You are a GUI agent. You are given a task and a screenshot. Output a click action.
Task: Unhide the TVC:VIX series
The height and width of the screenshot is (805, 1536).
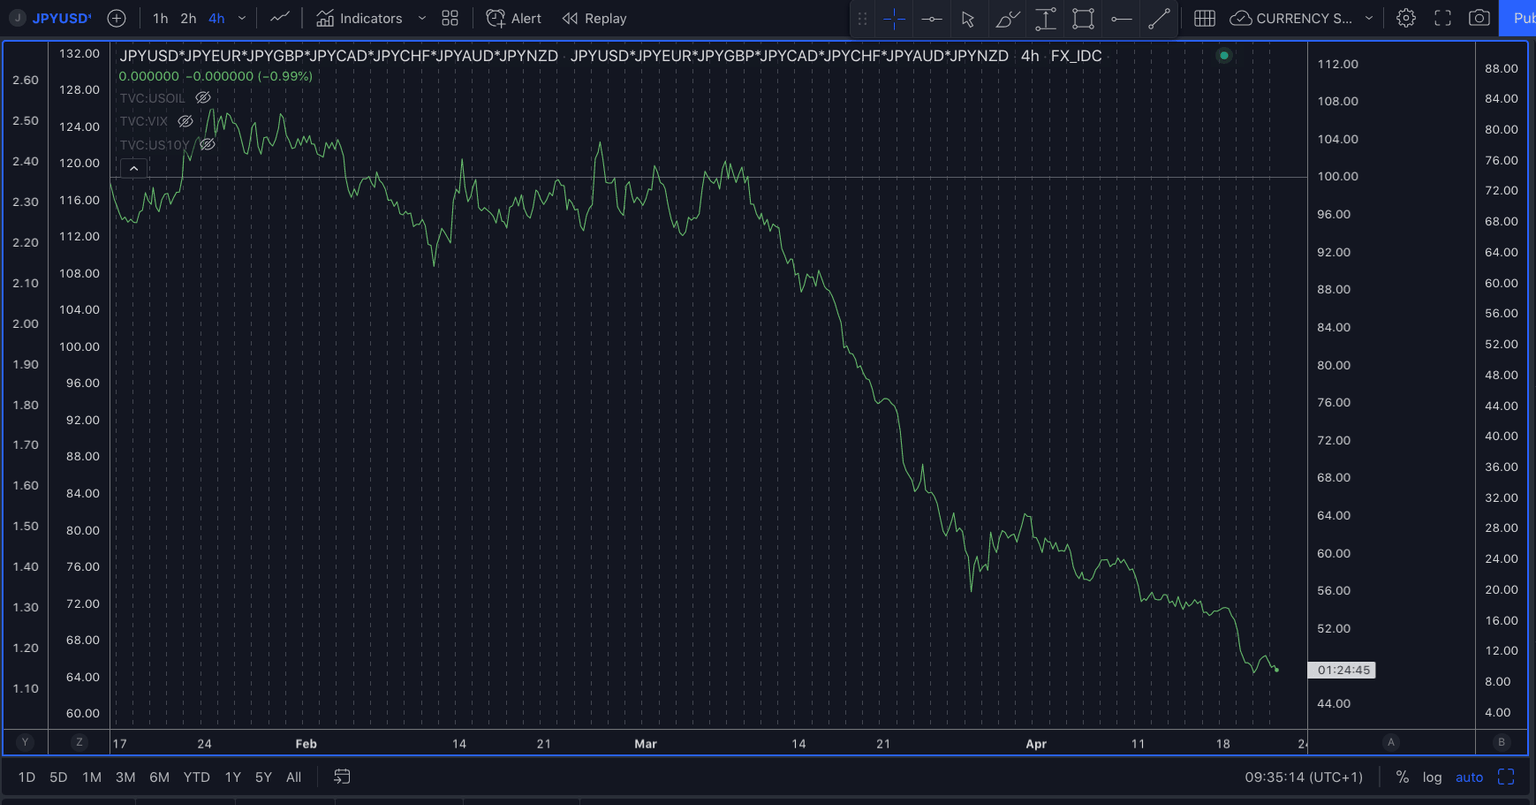pyautogui.click(x=185, y=121)
